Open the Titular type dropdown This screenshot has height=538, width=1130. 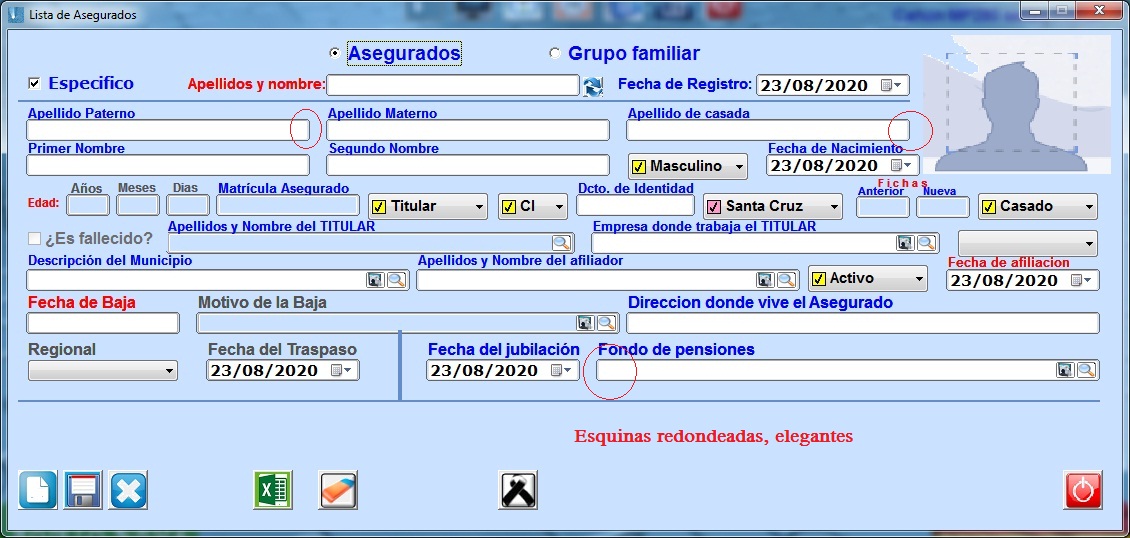(x=428, y=207)
